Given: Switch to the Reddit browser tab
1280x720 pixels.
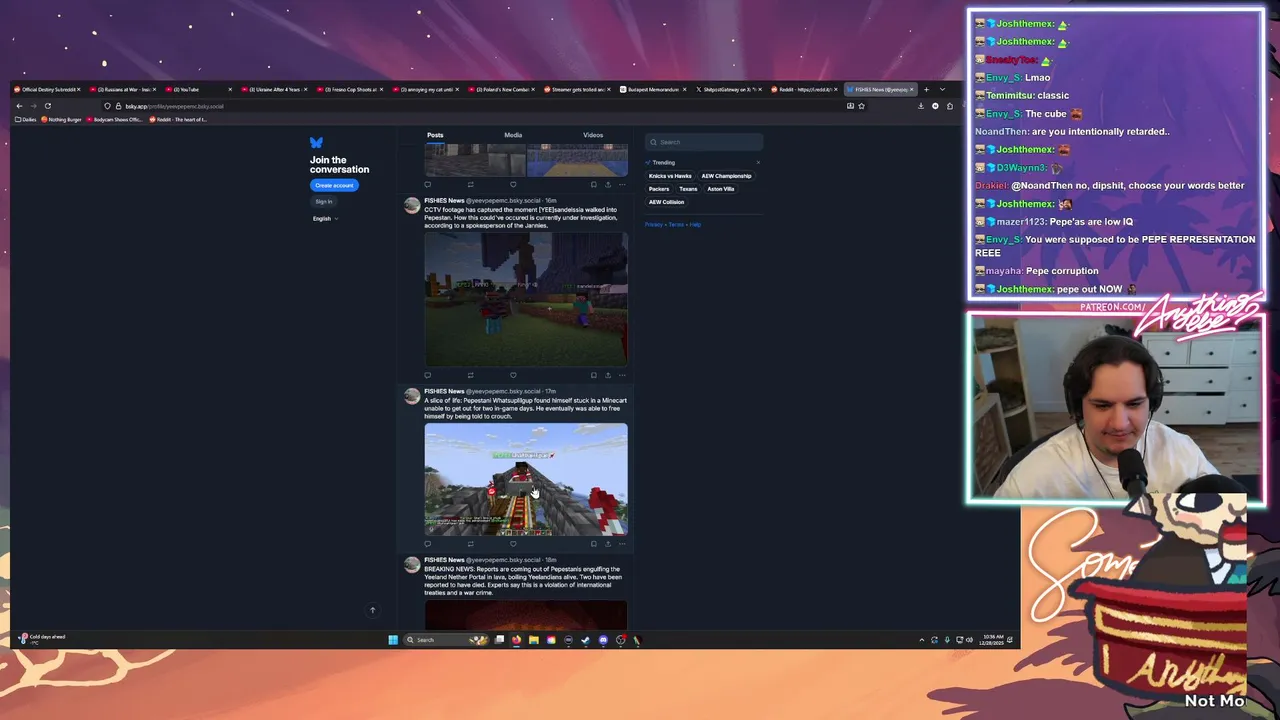Looking at the screenshot, I should (804, 90).
